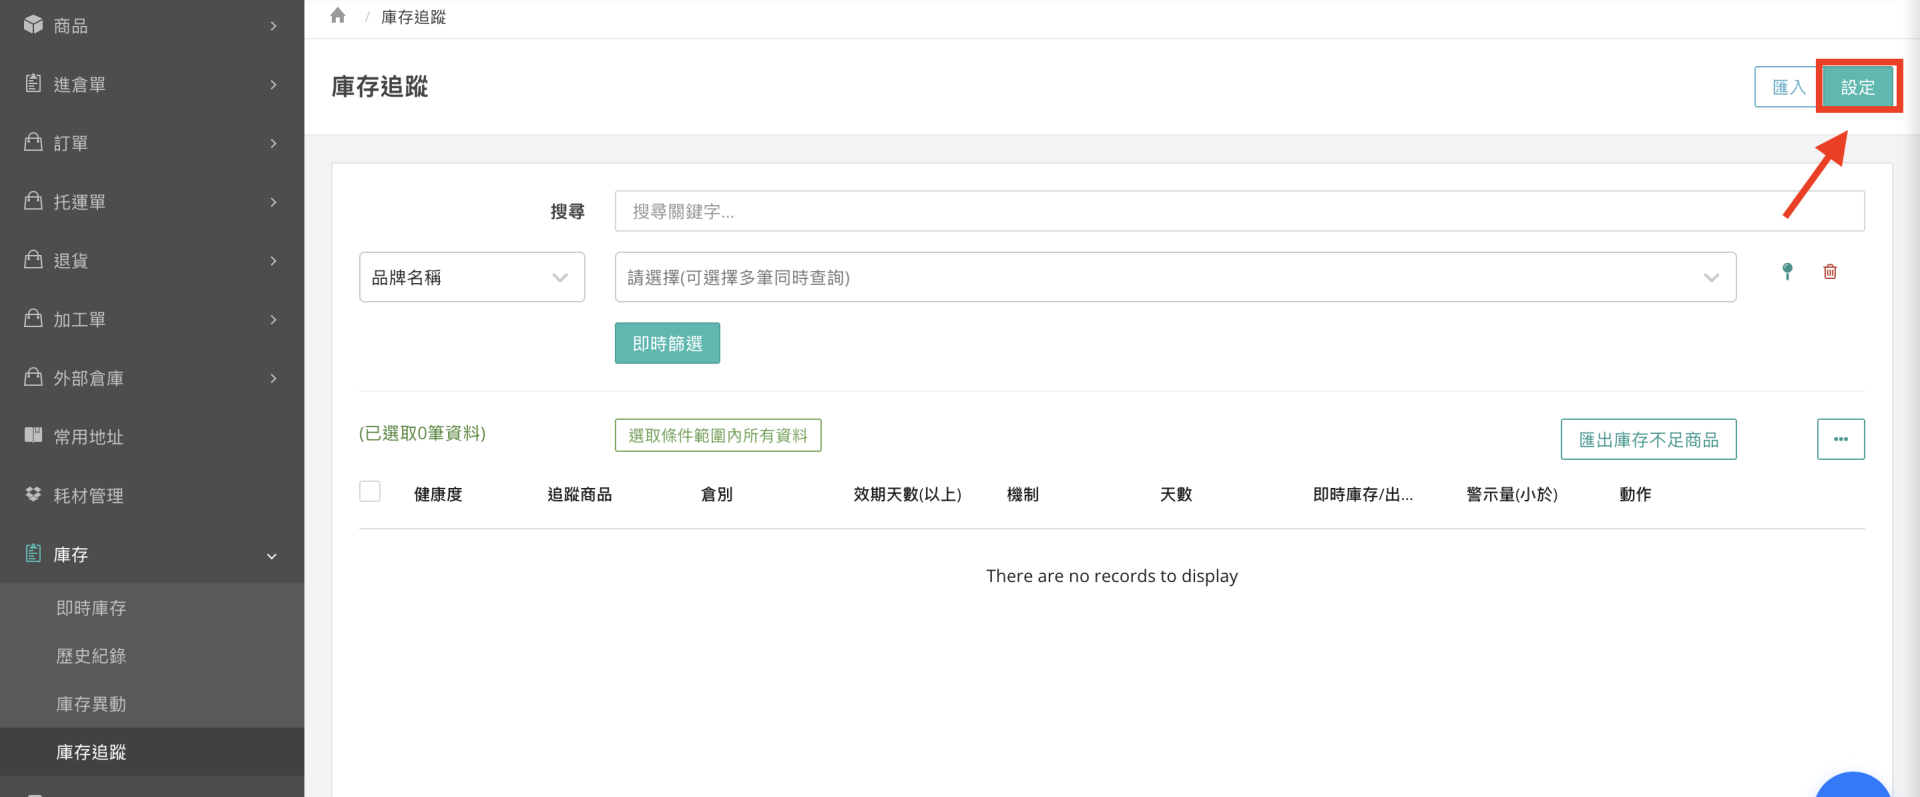Click the green pin filter icon
Image resolution: width=1920 pixels, height=797 pixels.
(x=1787, y=272)
